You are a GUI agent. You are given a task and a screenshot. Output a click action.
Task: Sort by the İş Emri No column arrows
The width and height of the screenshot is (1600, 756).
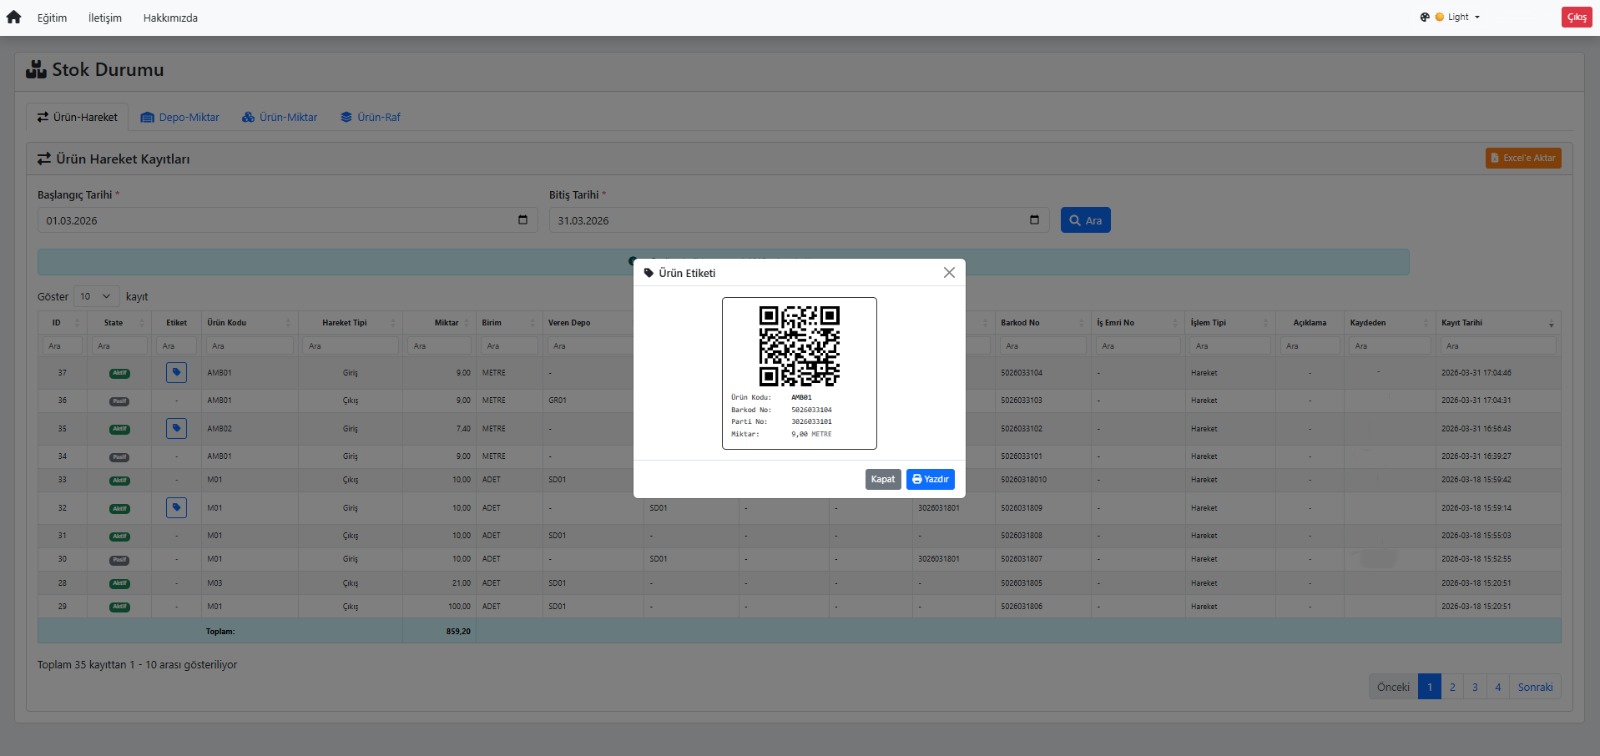click(x=1176, y=323)
